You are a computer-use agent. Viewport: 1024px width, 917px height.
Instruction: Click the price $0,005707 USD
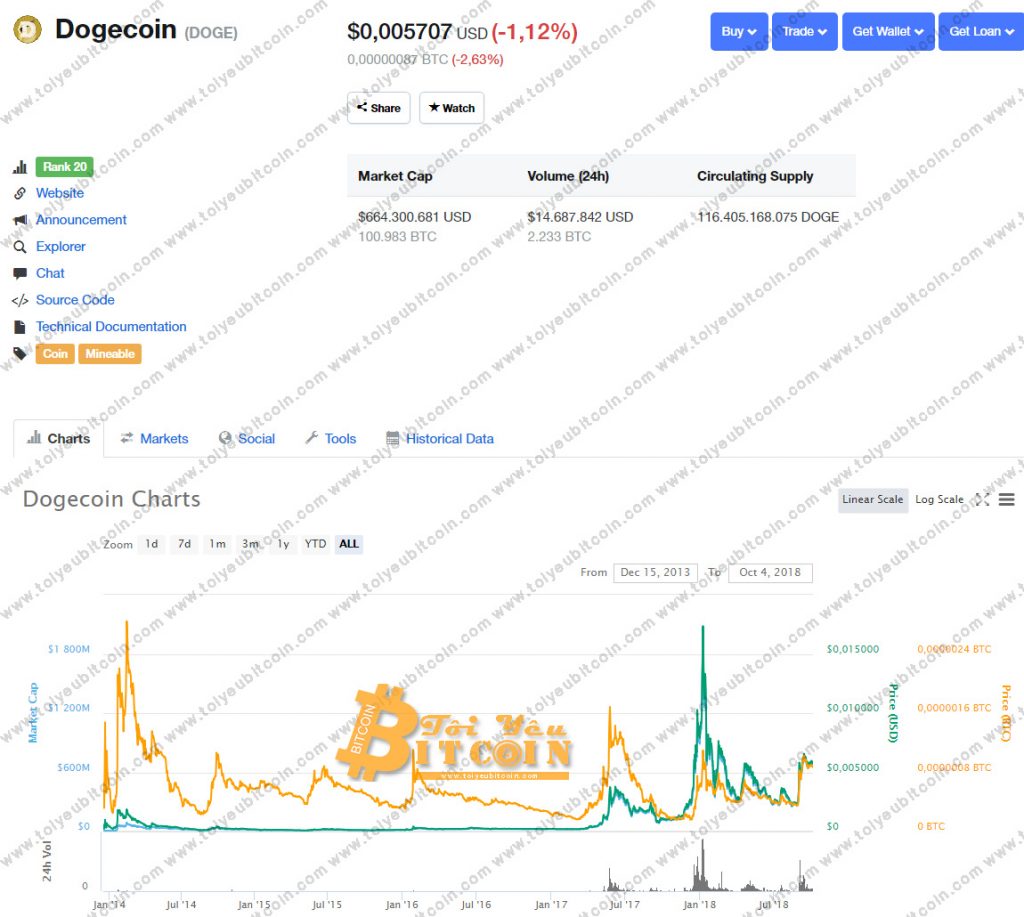pyautogui.click(x=417, y=31)
